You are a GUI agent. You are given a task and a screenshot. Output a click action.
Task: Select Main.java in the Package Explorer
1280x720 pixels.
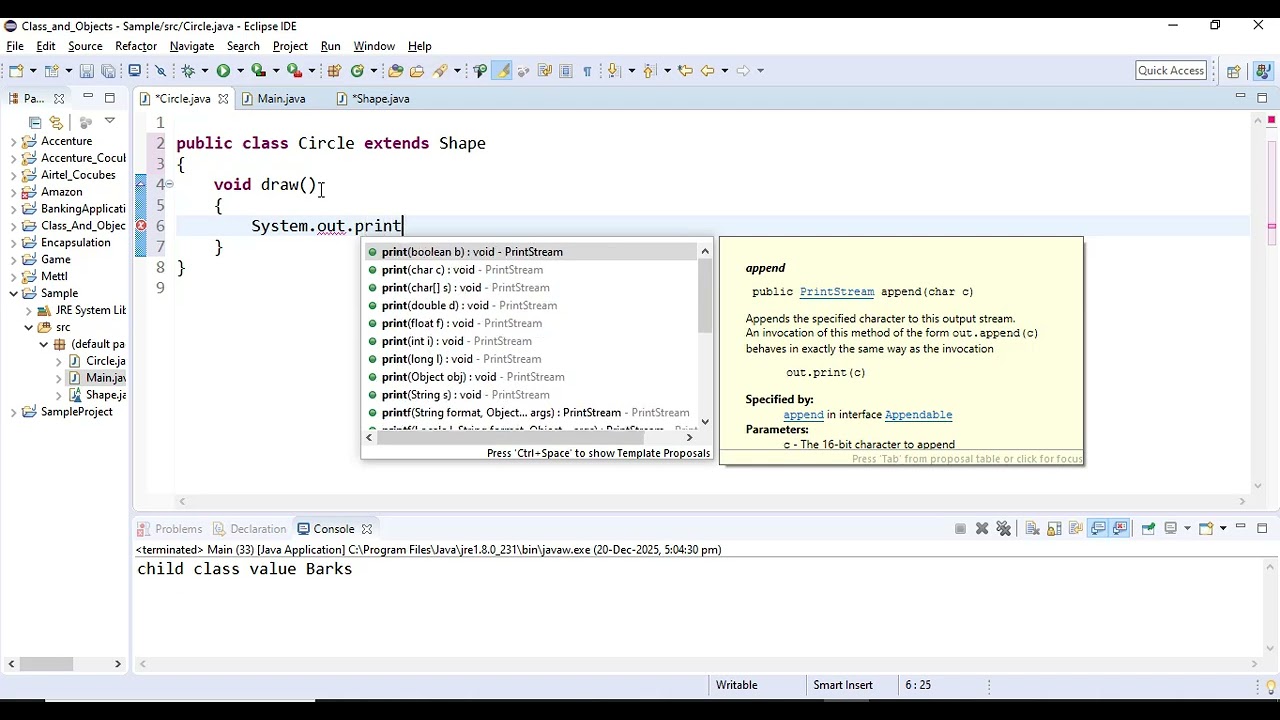click(x=97, y=378)
